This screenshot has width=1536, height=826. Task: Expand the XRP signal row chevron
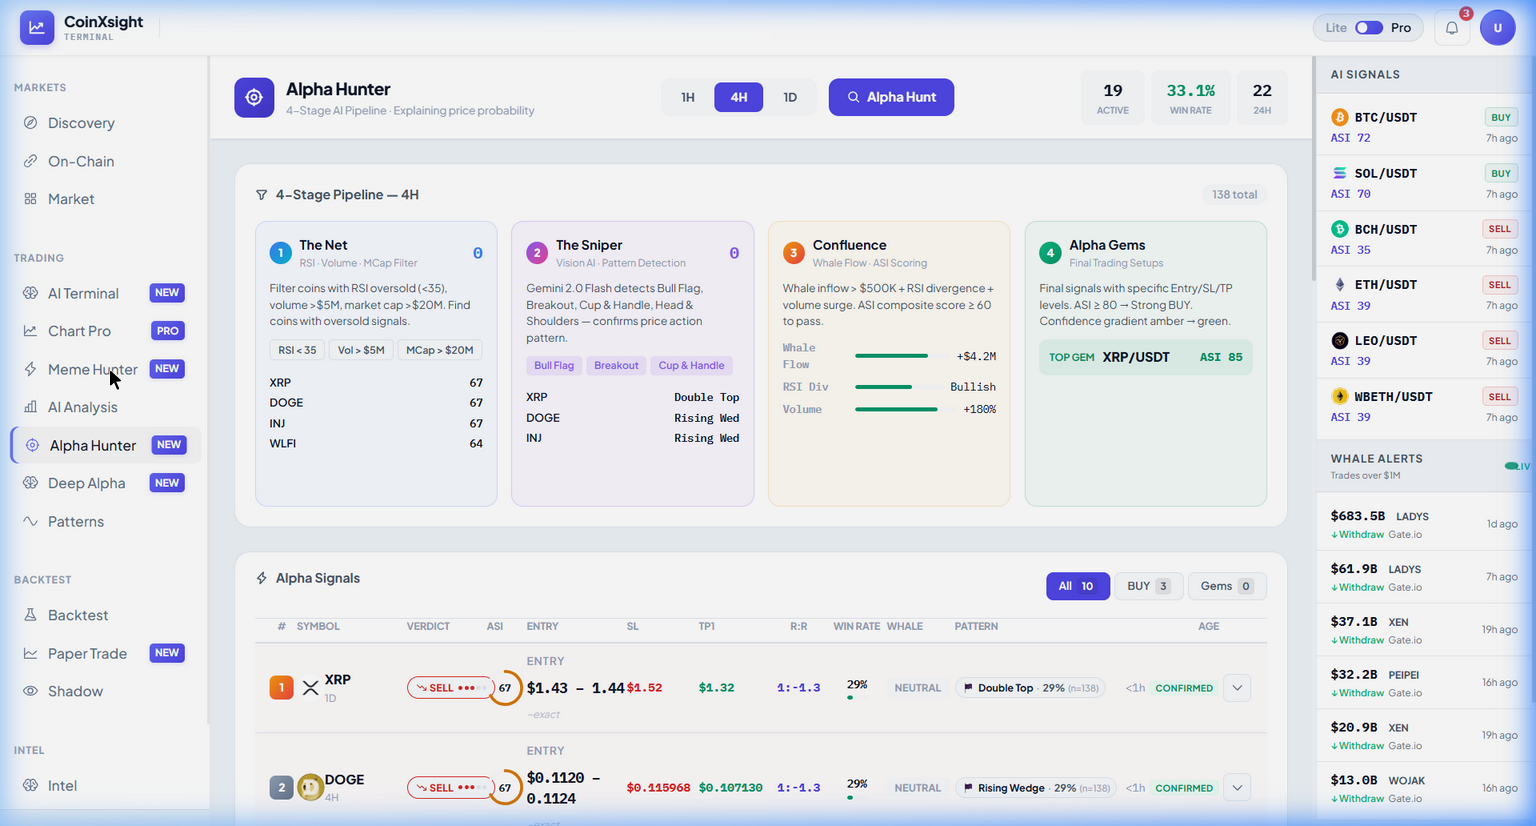pyautogui.click(x=1237, y=688)
